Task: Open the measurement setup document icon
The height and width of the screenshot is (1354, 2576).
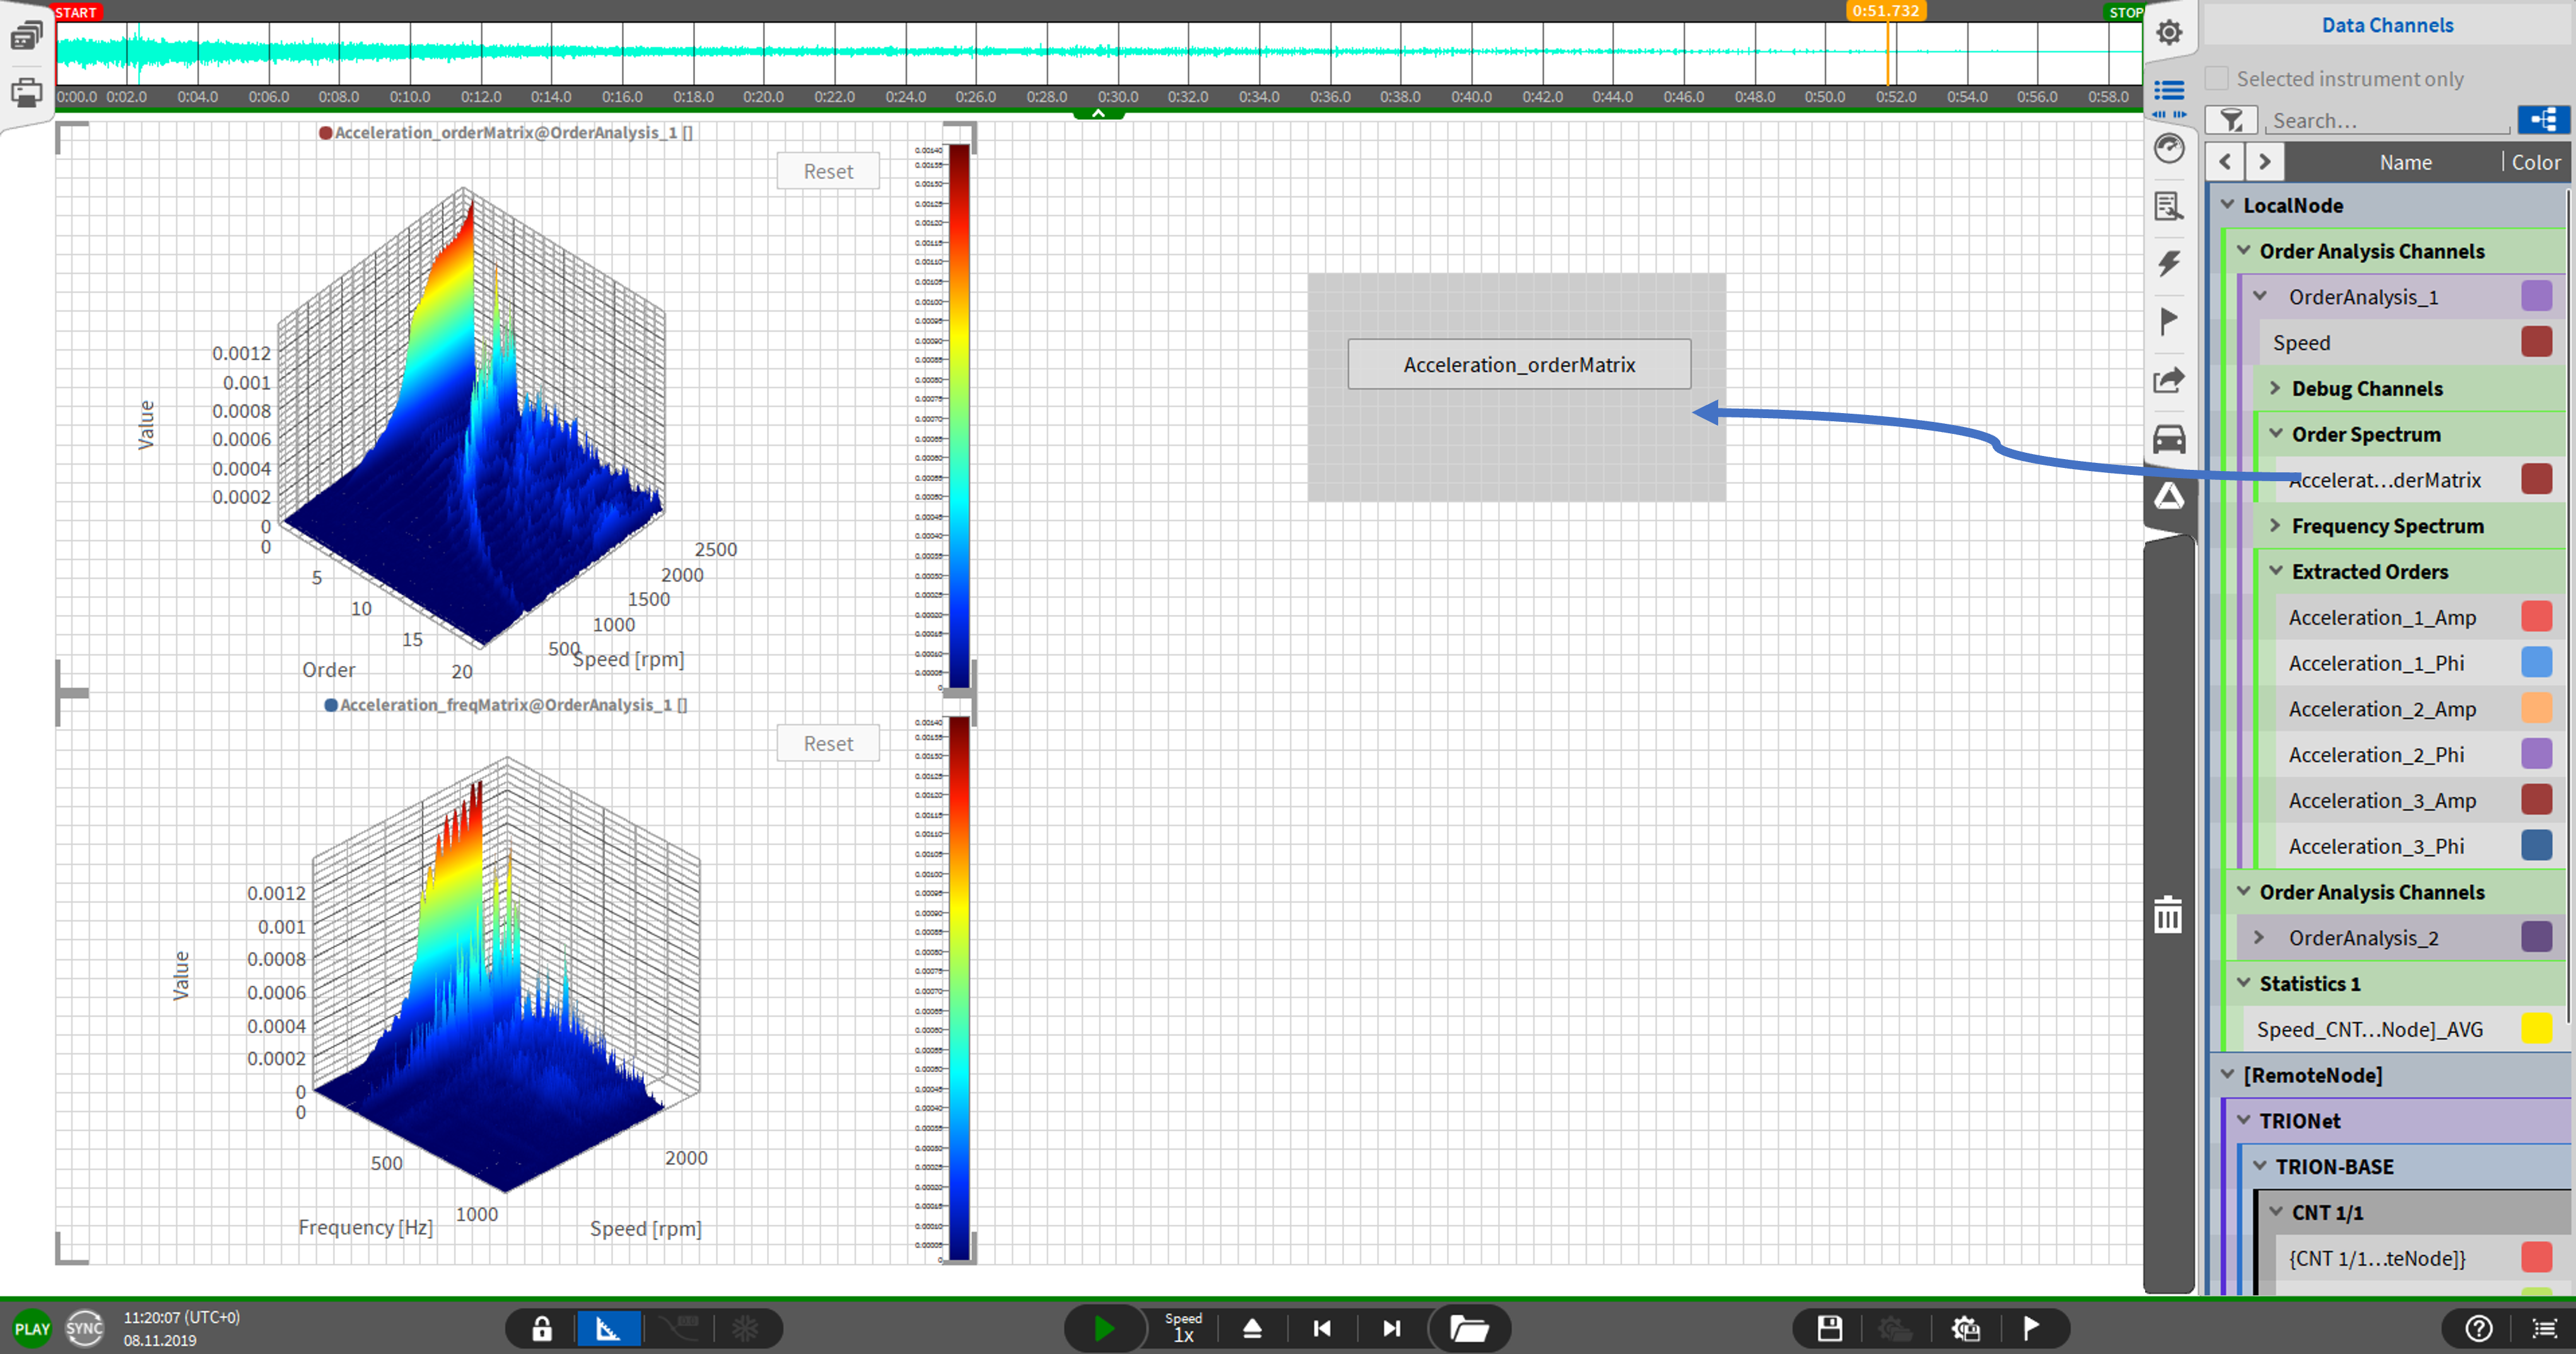Action: click(x=2168, y=207)
